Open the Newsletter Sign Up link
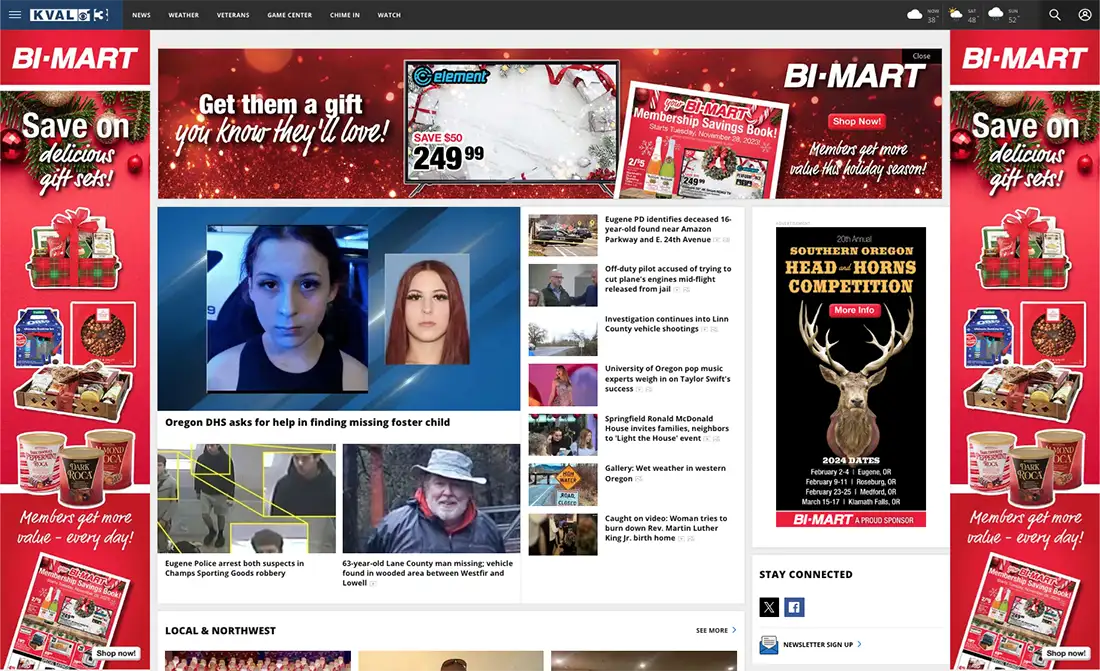The image size is (1100, 671). pos(818,644)
